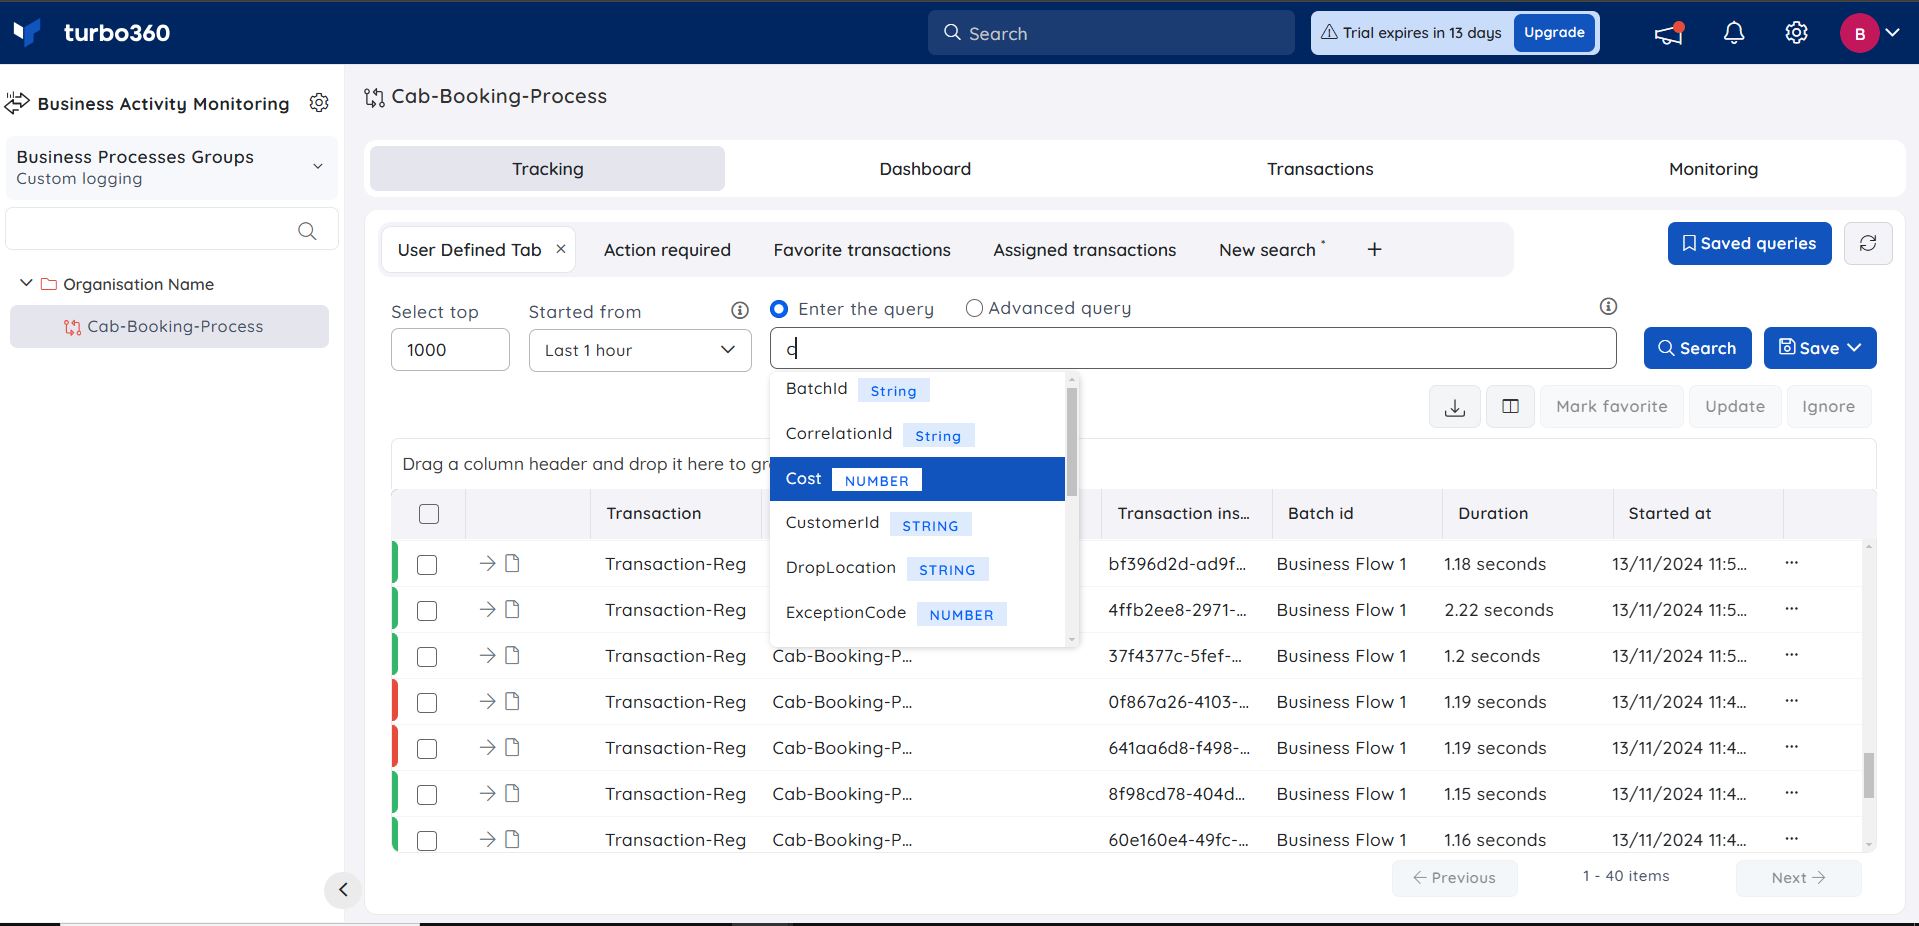
Task: Click the Ignore button
Action: point(1828,407)
